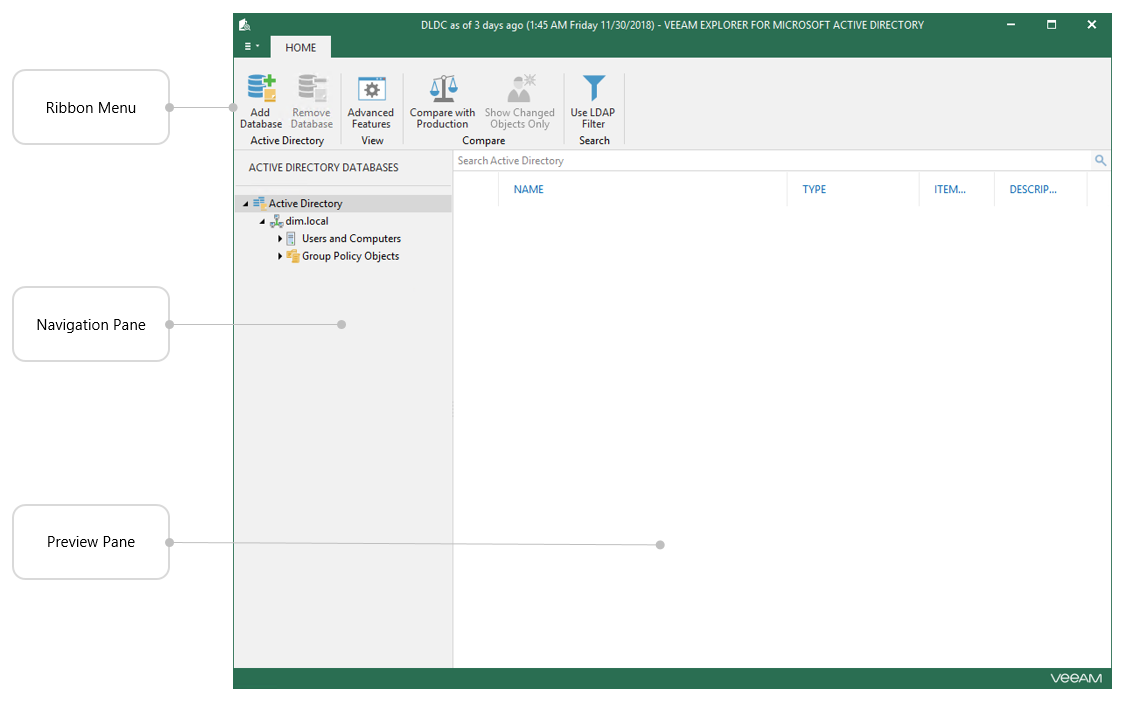1122x702 pixels.
Task: Click the Veeam app icon in title bar
Action: [245, 25]
